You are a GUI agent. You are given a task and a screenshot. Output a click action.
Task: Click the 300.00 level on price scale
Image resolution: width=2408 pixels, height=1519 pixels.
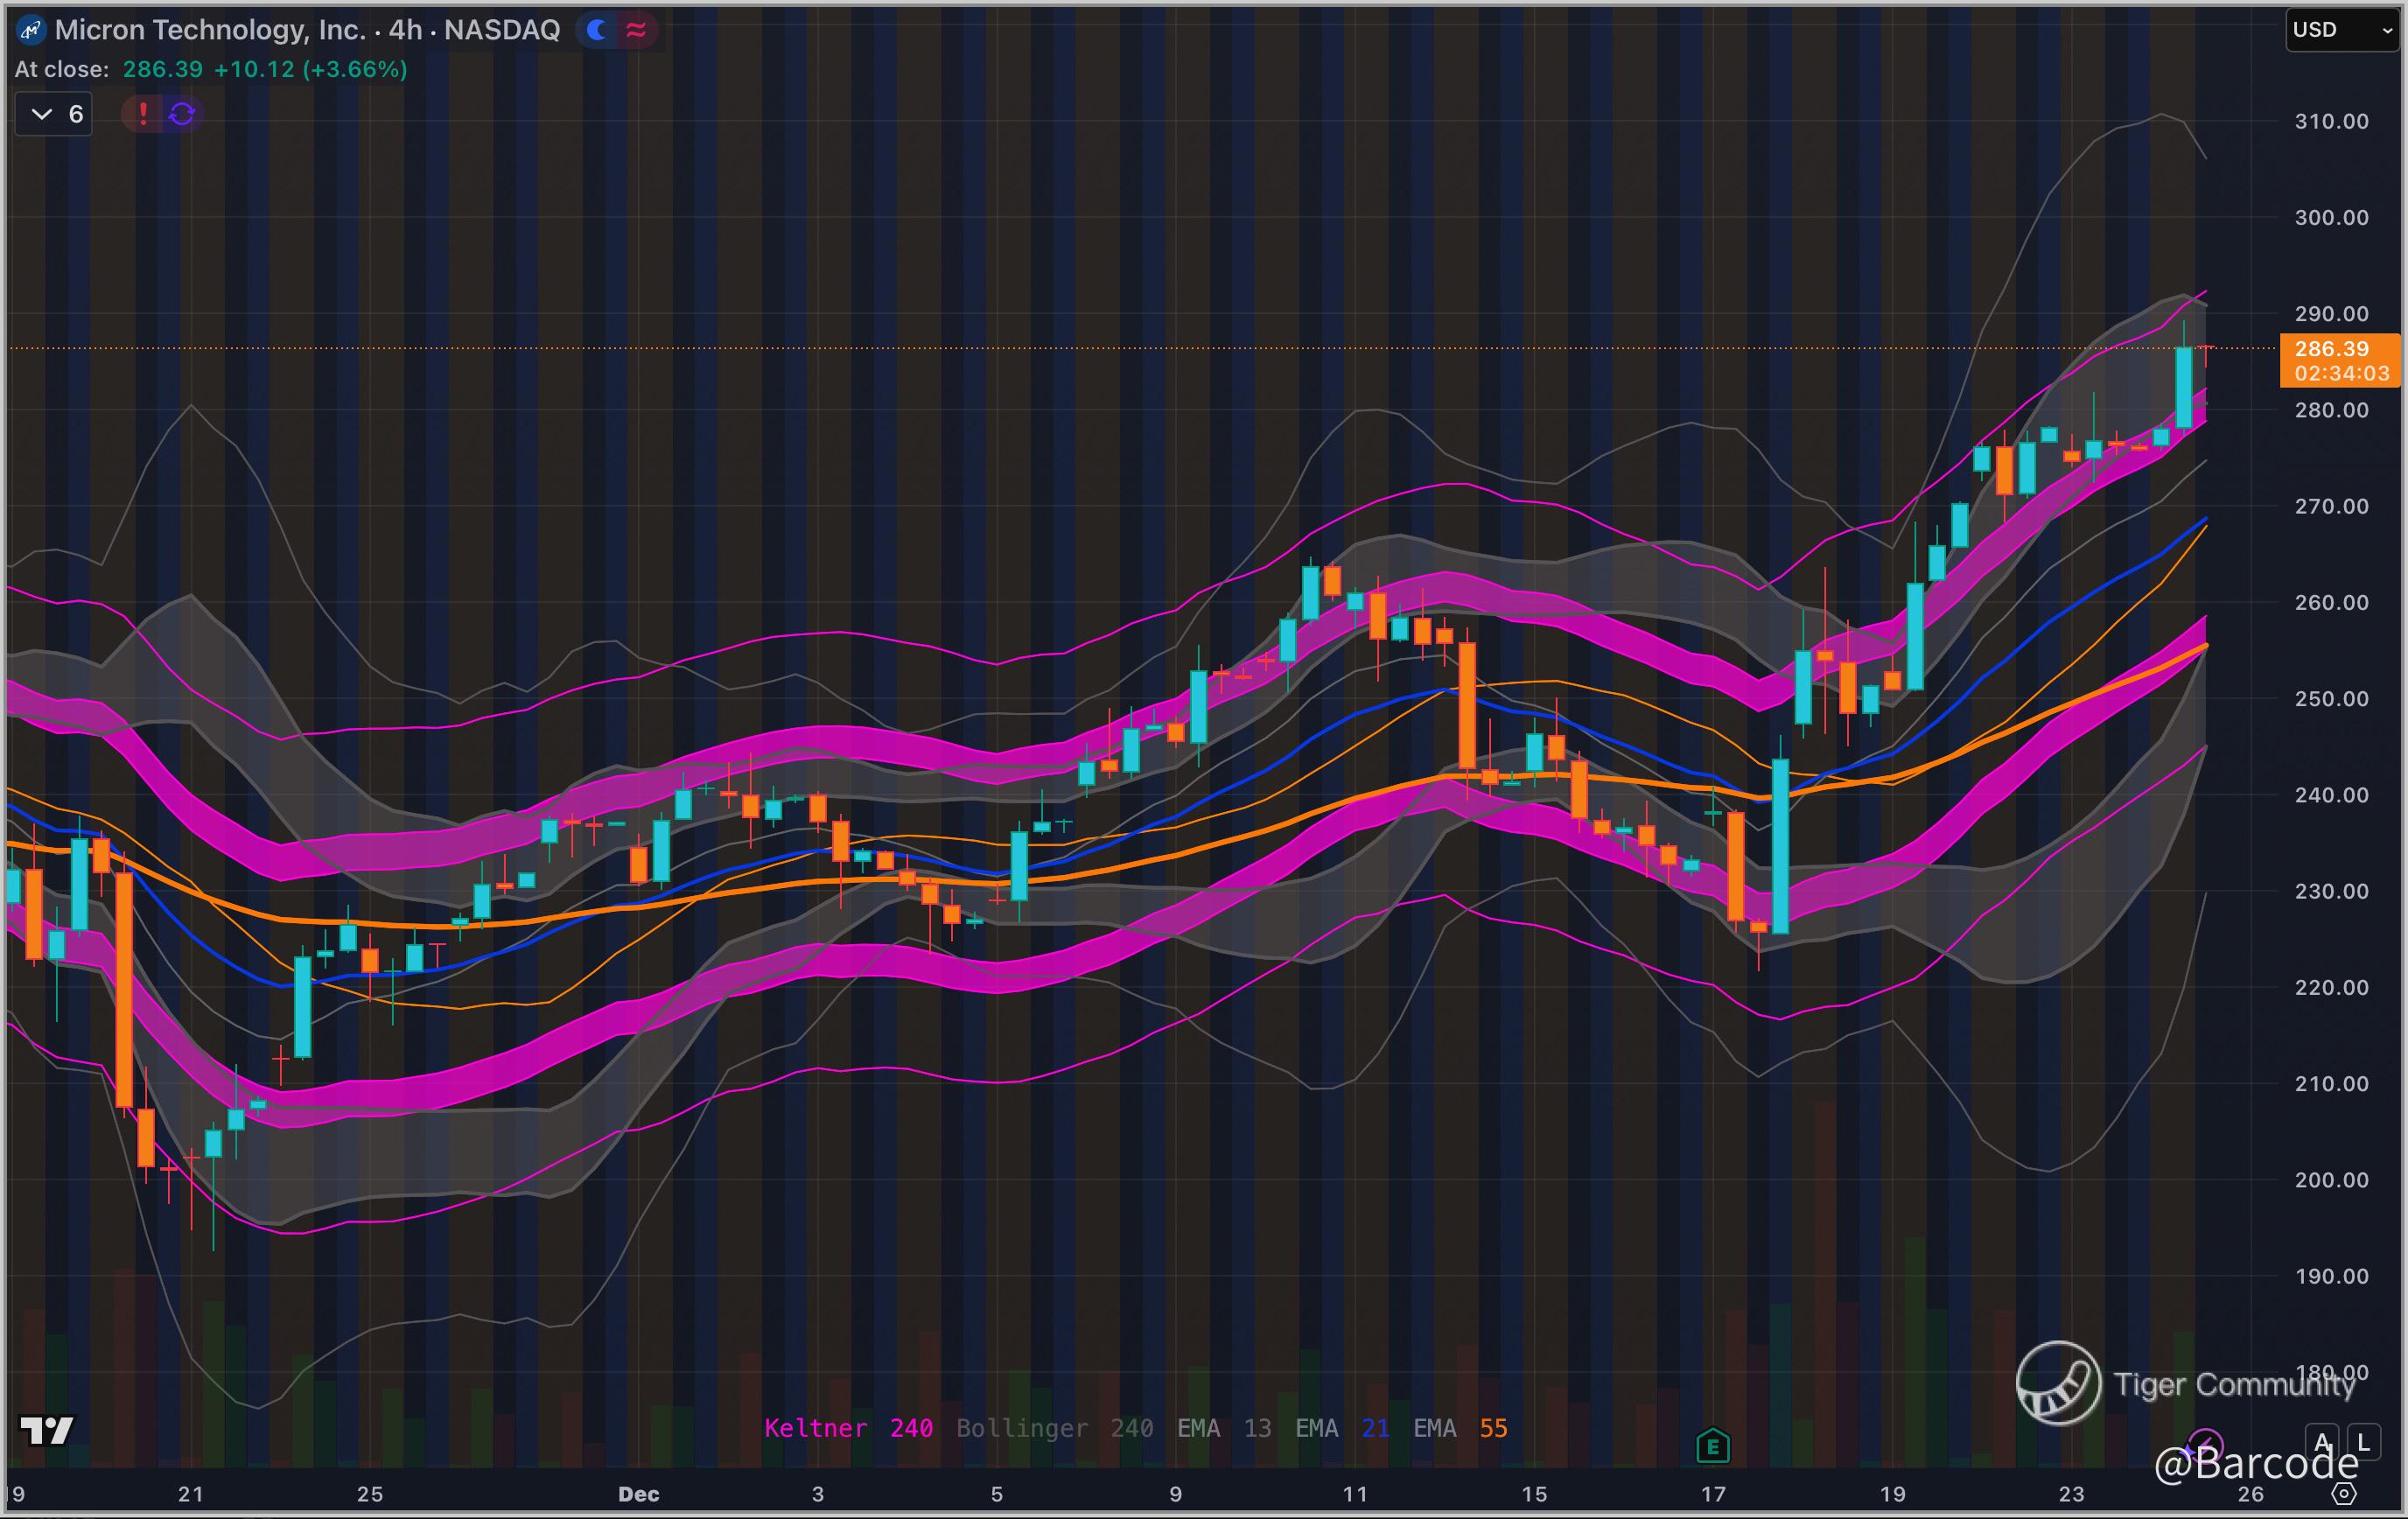(x=2331, y=218)
